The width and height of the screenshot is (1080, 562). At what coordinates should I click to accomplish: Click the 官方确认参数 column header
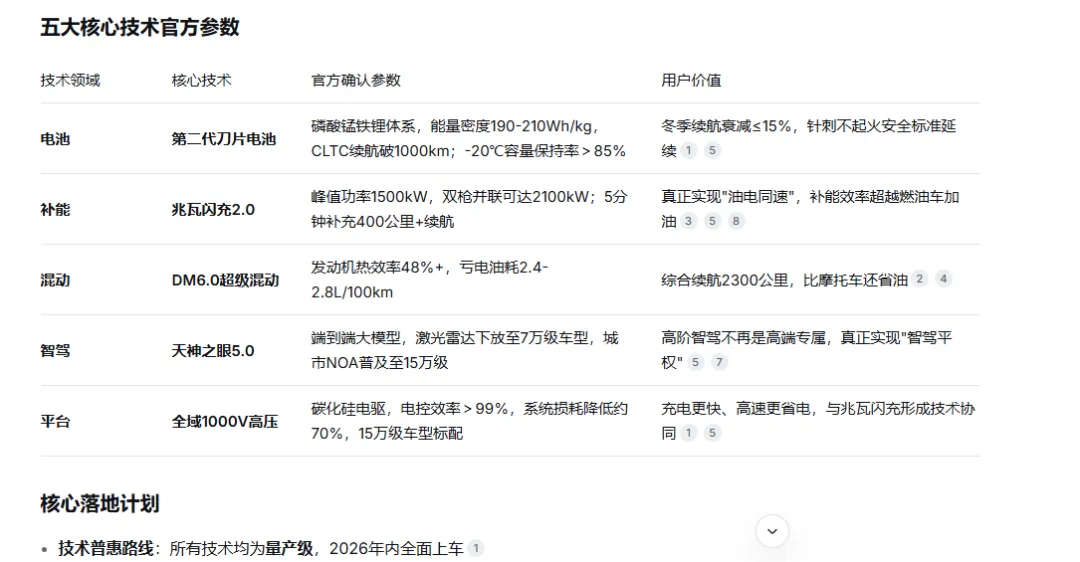click(355, 80)
